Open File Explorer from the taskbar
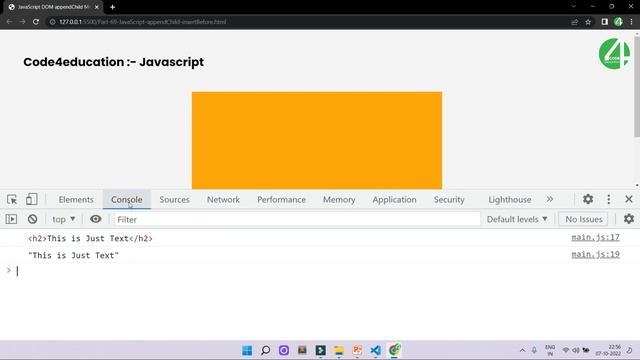The image size is (640, 360). click(x=339, y=350)
